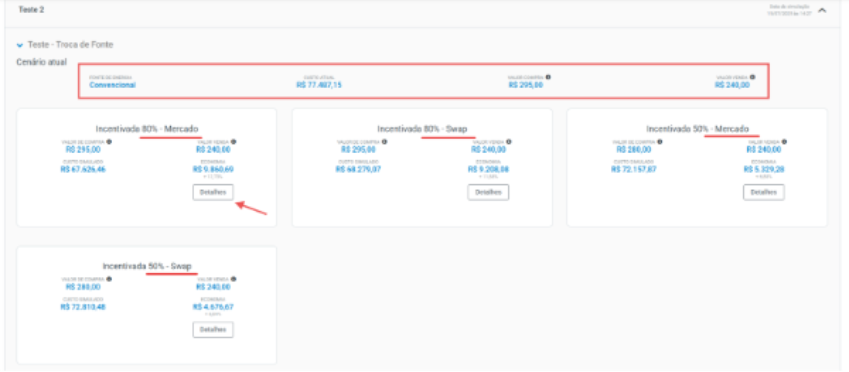Click R$ 295,00 purchase value in Incentivada 80% - Swap

pos(358,150)
